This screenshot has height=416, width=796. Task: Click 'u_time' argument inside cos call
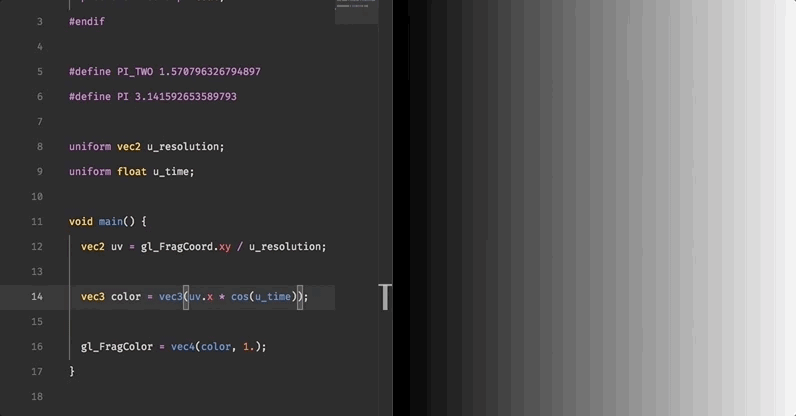point(273,297)
